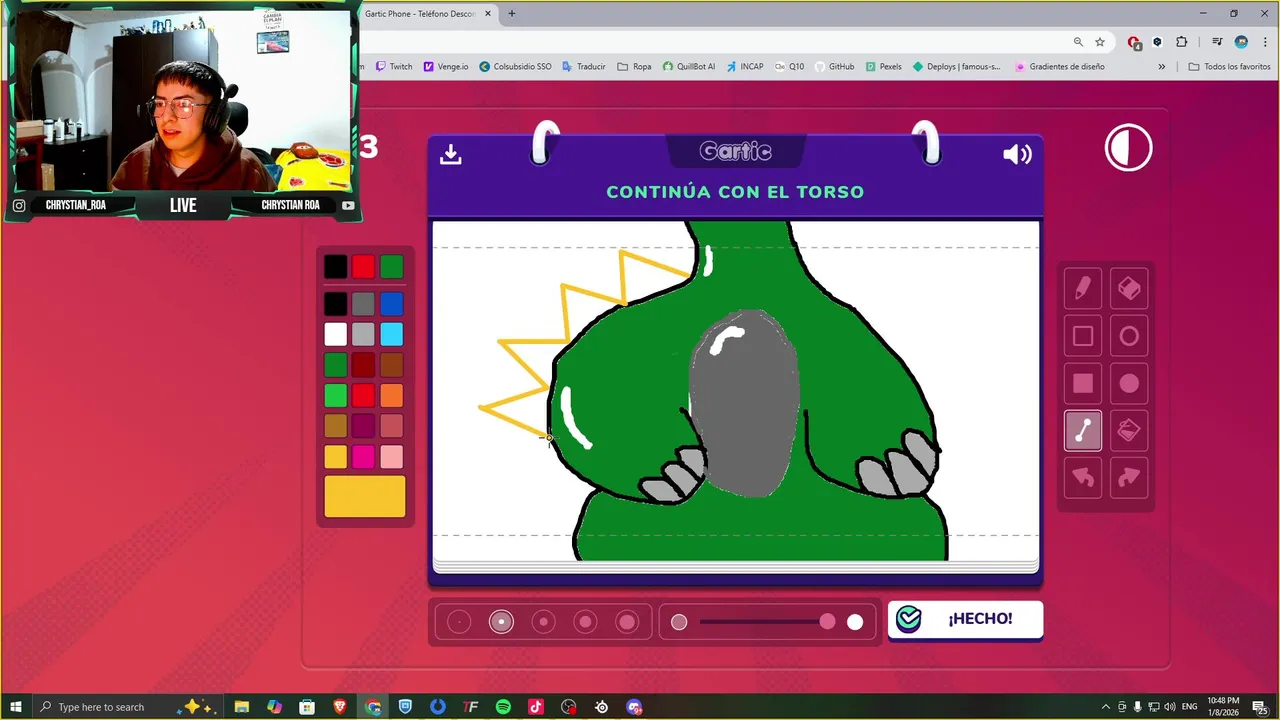Image resolution: width=1280 pixels, height=720 pixels.
Task: Open the Chrome extensions puzzle icon
Action: [1182, 42]
